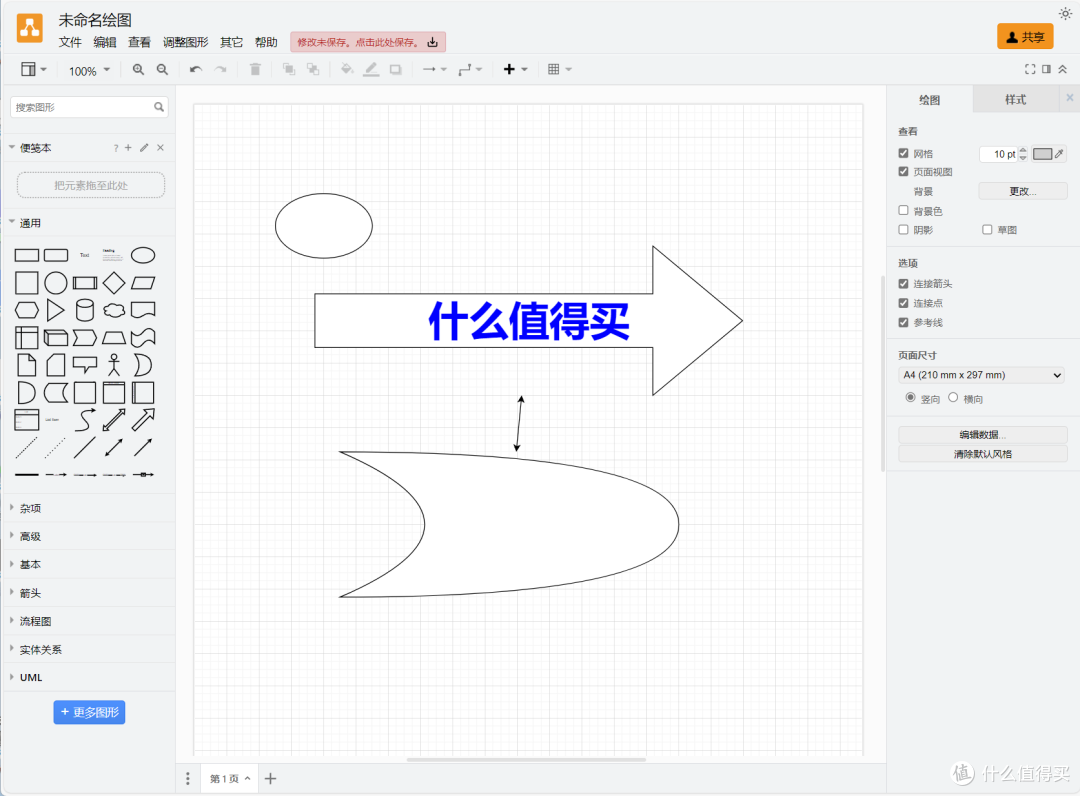The width and height of the screenshot is (1080, 796).
Task: Enable the 背景色 checkbox
Action: [904, 210]
